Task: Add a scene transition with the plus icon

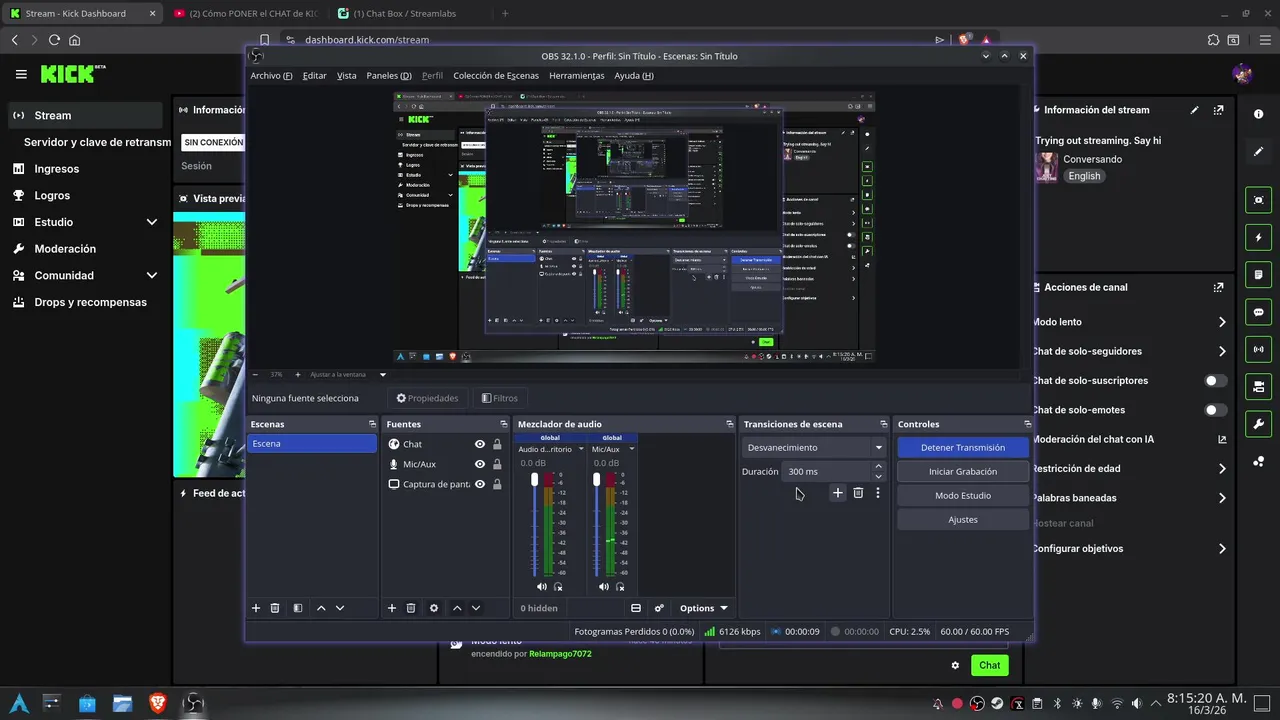Action: (x=838, y=493)
